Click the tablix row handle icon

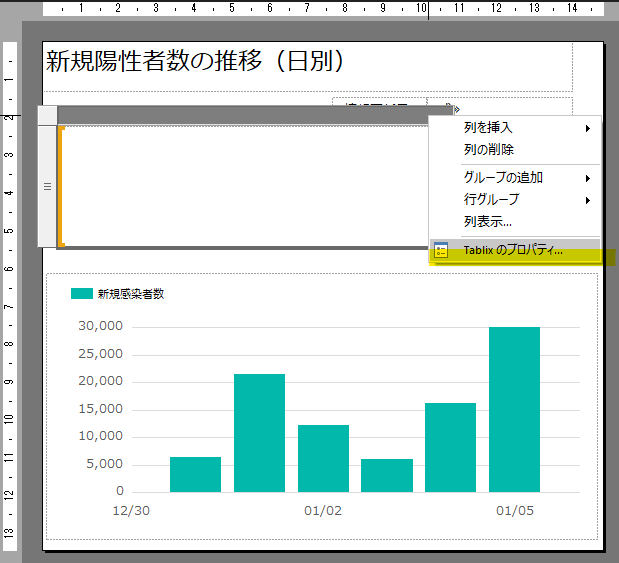[47, 186]
